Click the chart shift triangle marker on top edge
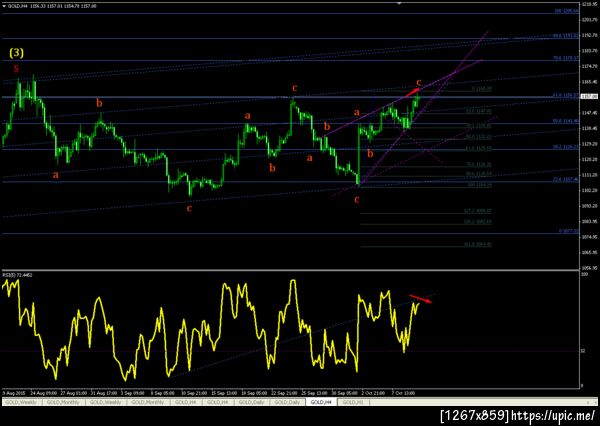This screenshot has width=600, height=426. click(399, 3)
